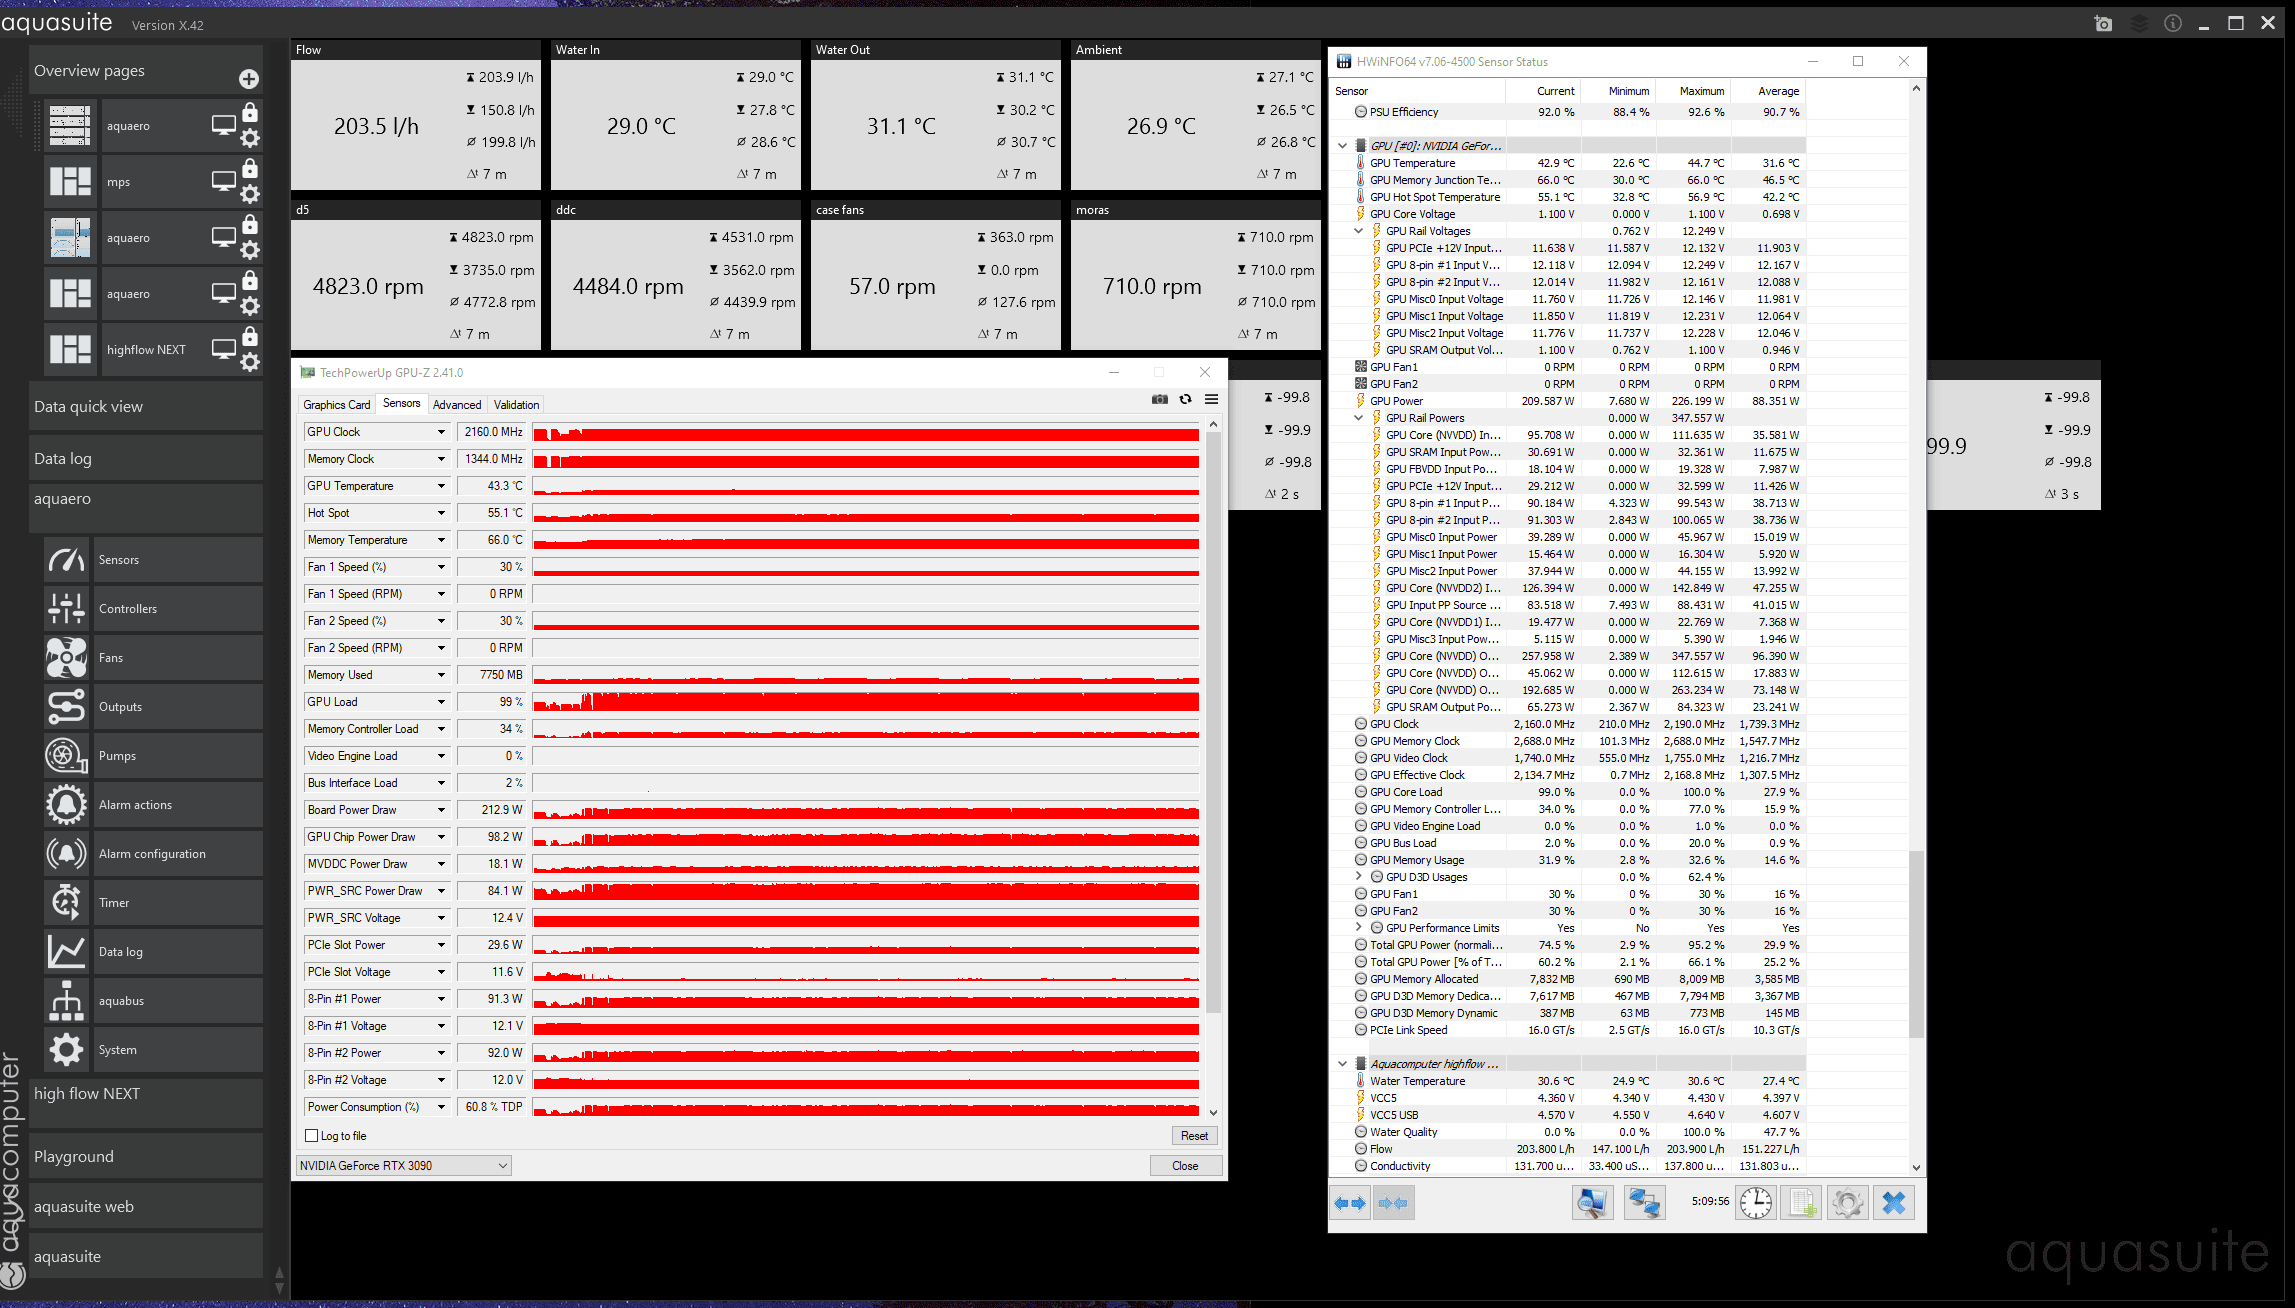
Task: Click the HWiNFO sensor list scrollbar
Action: coord(1916,944)
